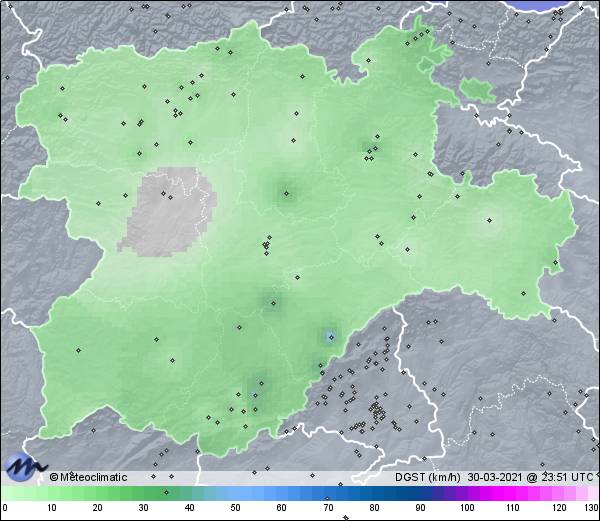Click the dark navy segment of the color scale
Viewport: 600px width, 521px height.
(409, 493)
